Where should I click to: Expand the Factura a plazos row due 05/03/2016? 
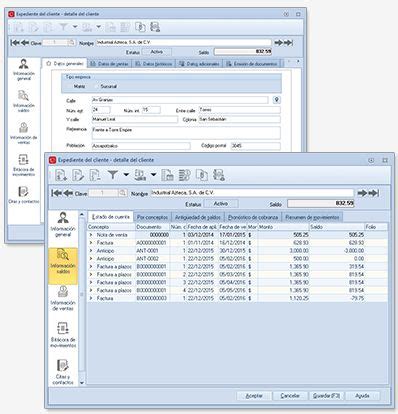91,275
